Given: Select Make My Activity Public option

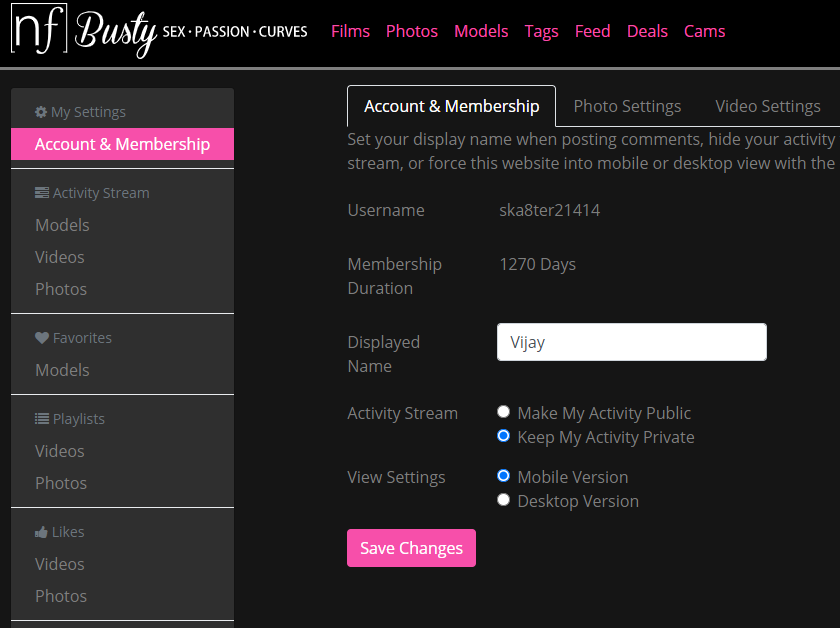Looking at the screenshot, I should click(x=504, y=412).
